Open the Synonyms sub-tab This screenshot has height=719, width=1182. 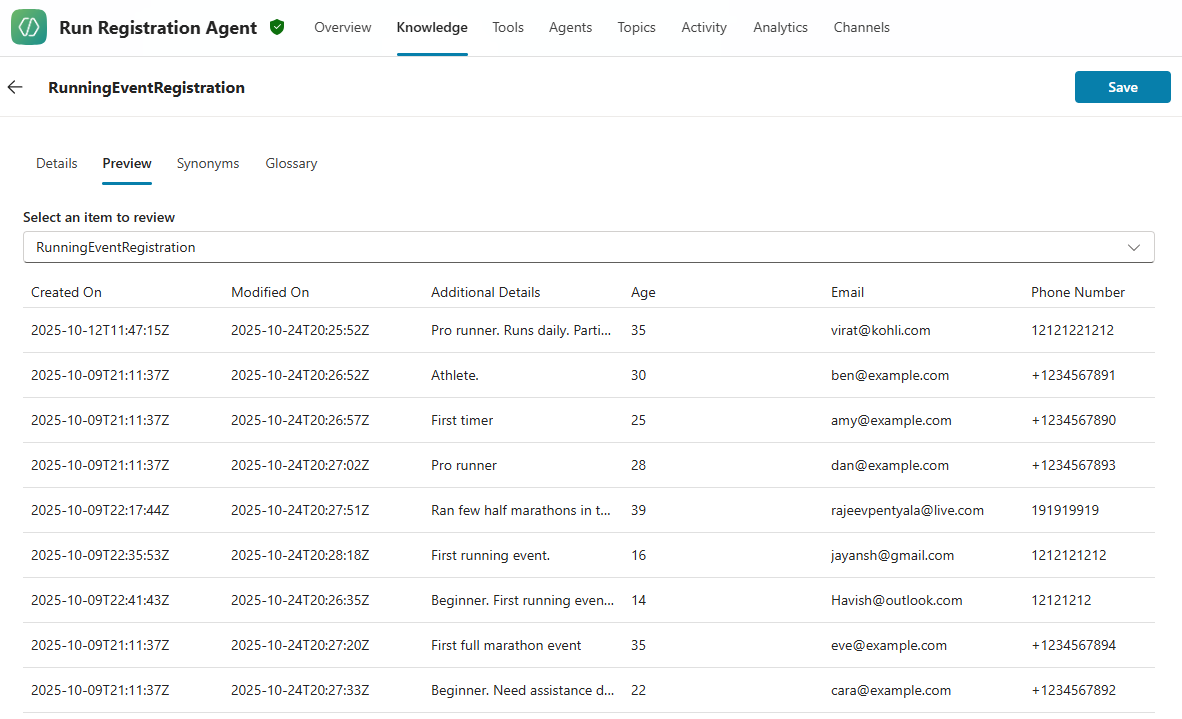(x=208, y=164)
